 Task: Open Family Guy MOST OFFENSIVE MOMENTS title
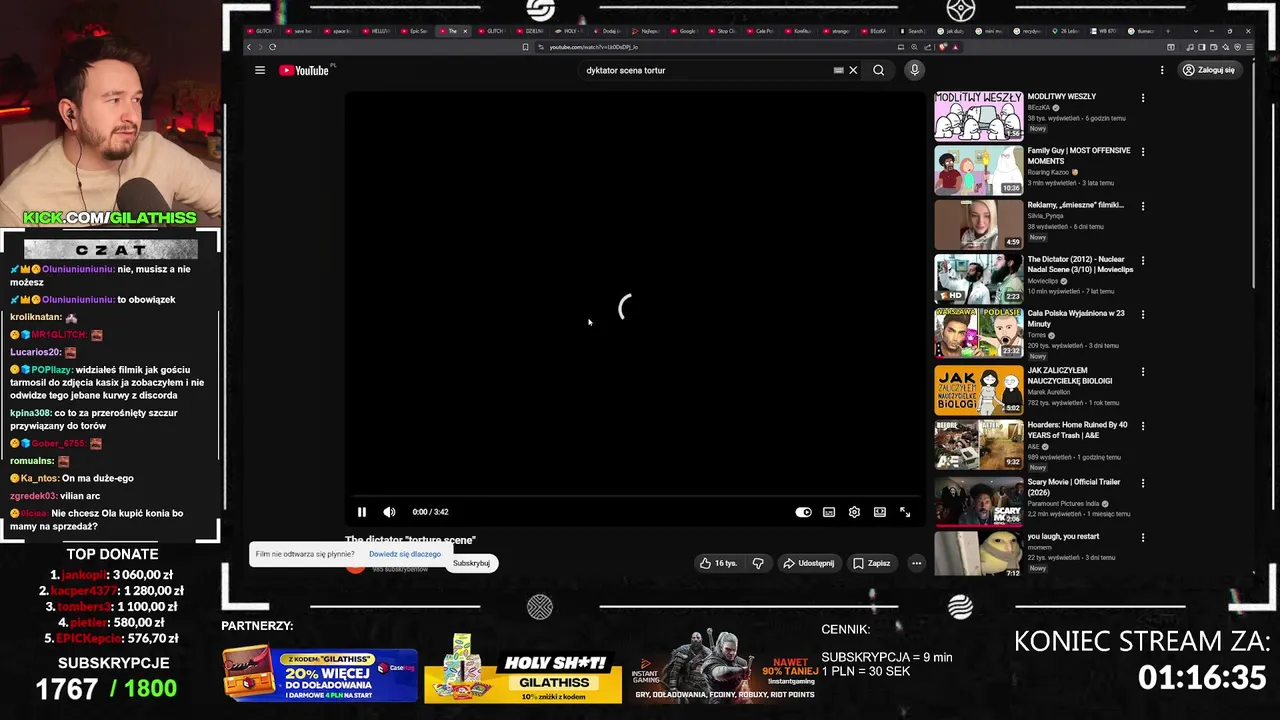[1078, 155]
